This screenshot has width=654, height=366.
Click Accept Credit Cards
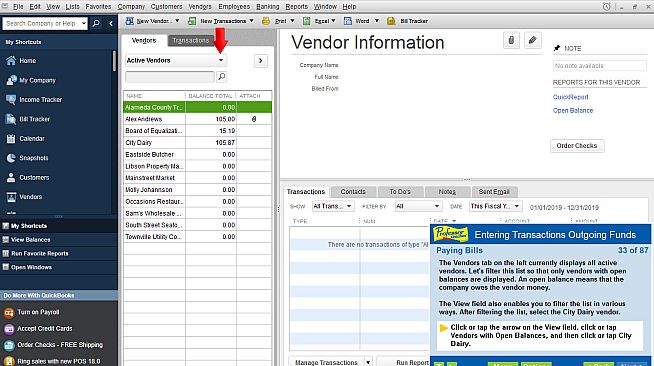point(38,328)
